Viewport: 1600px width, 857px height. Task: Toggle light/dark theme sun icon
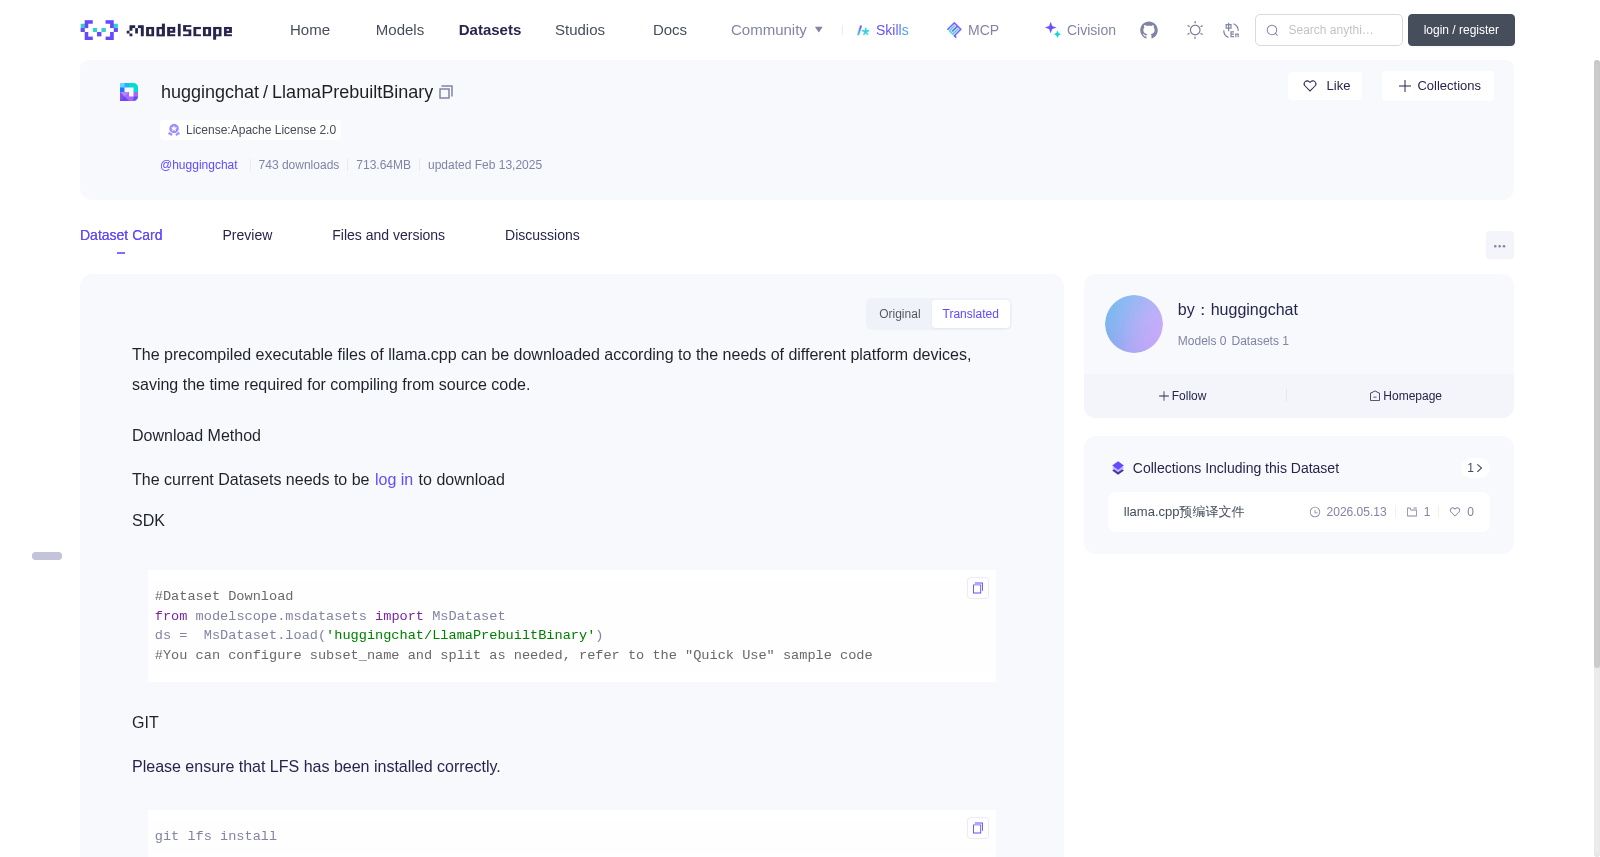coord(1195,30)
